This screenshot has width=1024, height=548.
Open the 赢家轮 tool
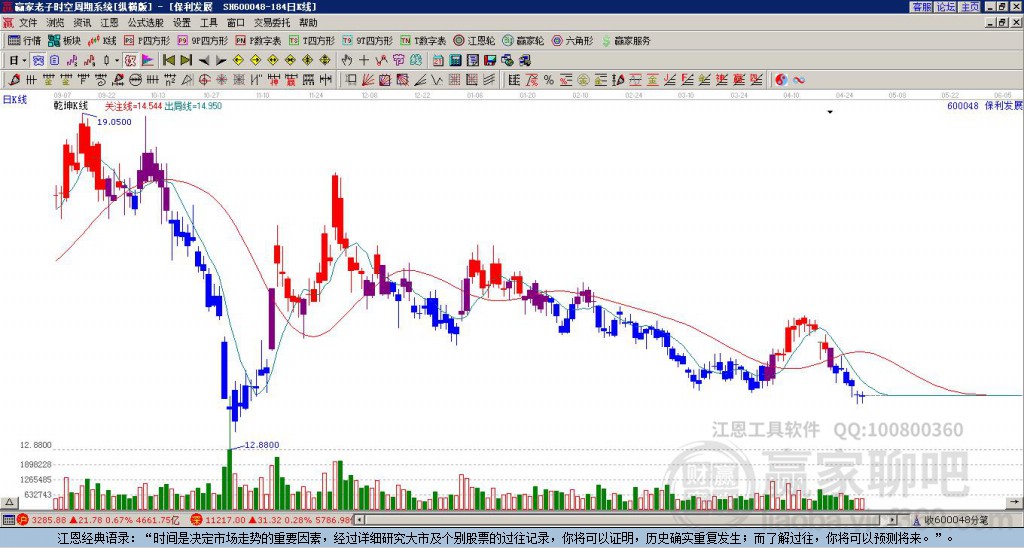[x=523, y=40]
